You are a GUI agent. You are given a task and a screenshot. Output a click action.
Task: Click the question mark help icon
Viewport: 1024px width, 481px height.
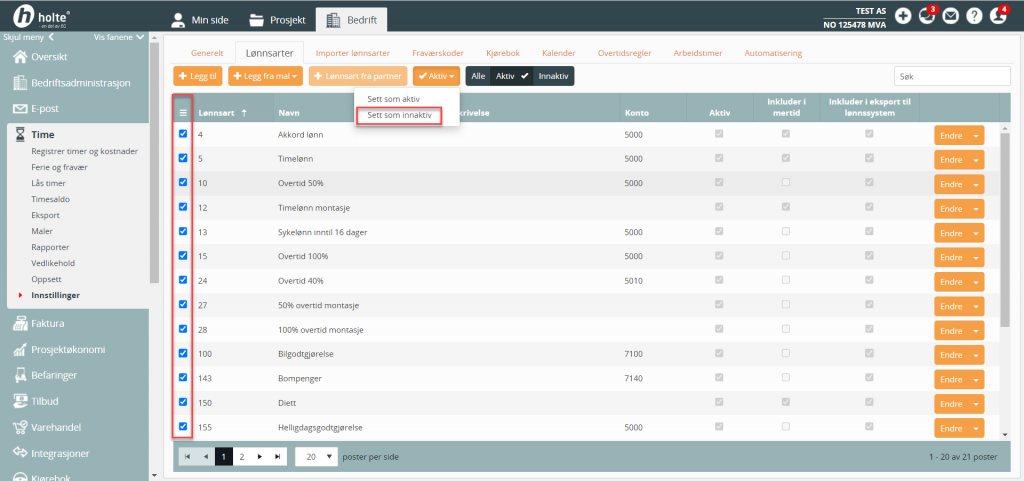click(974, 16)
